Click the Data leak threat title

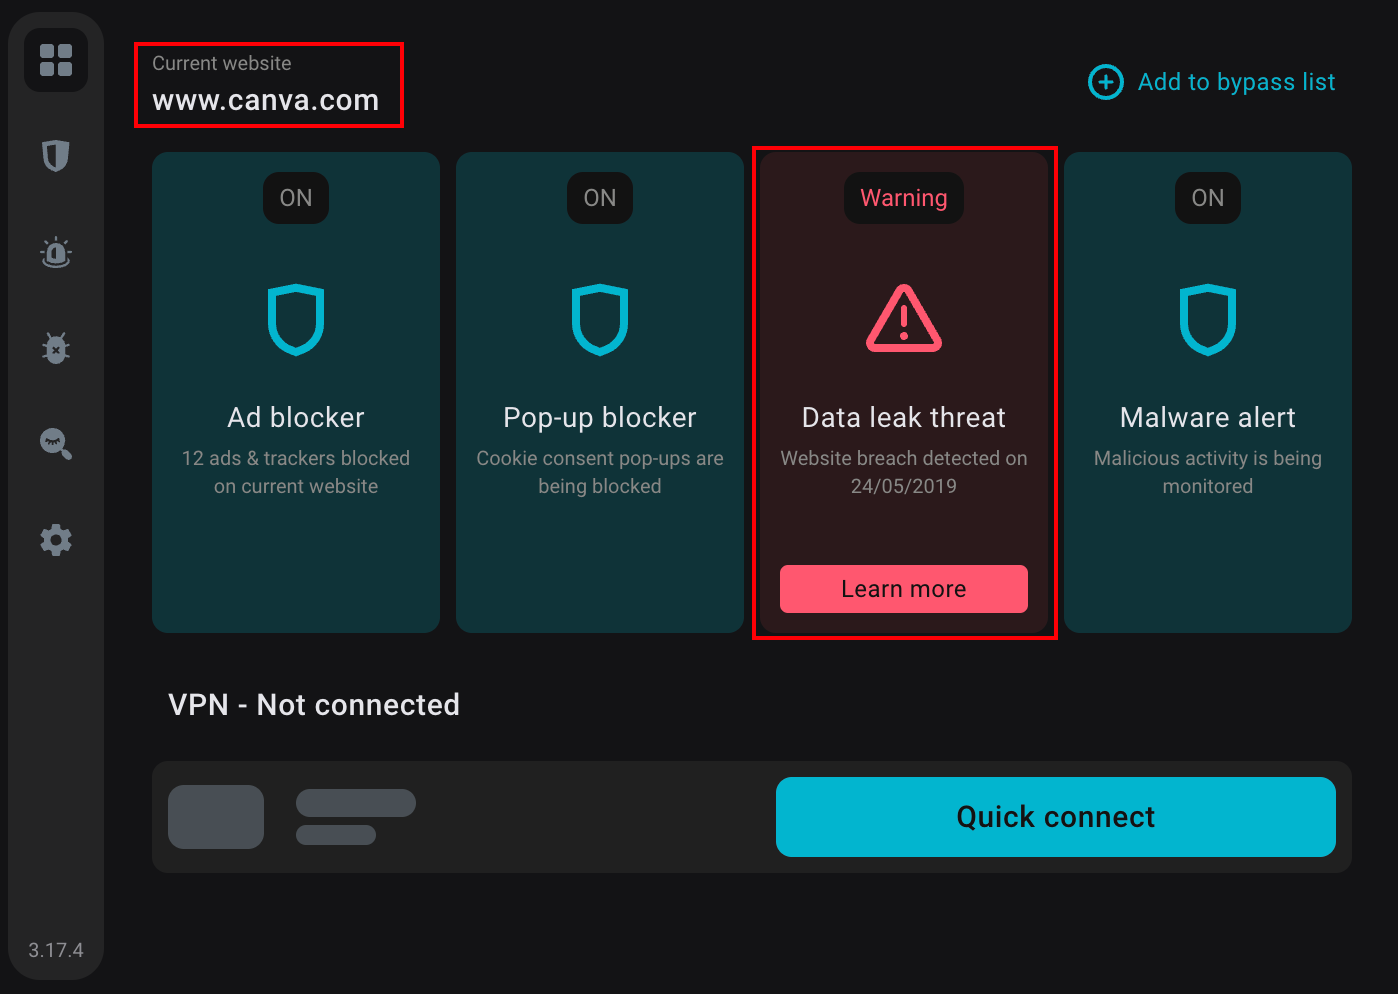point(904,417)
